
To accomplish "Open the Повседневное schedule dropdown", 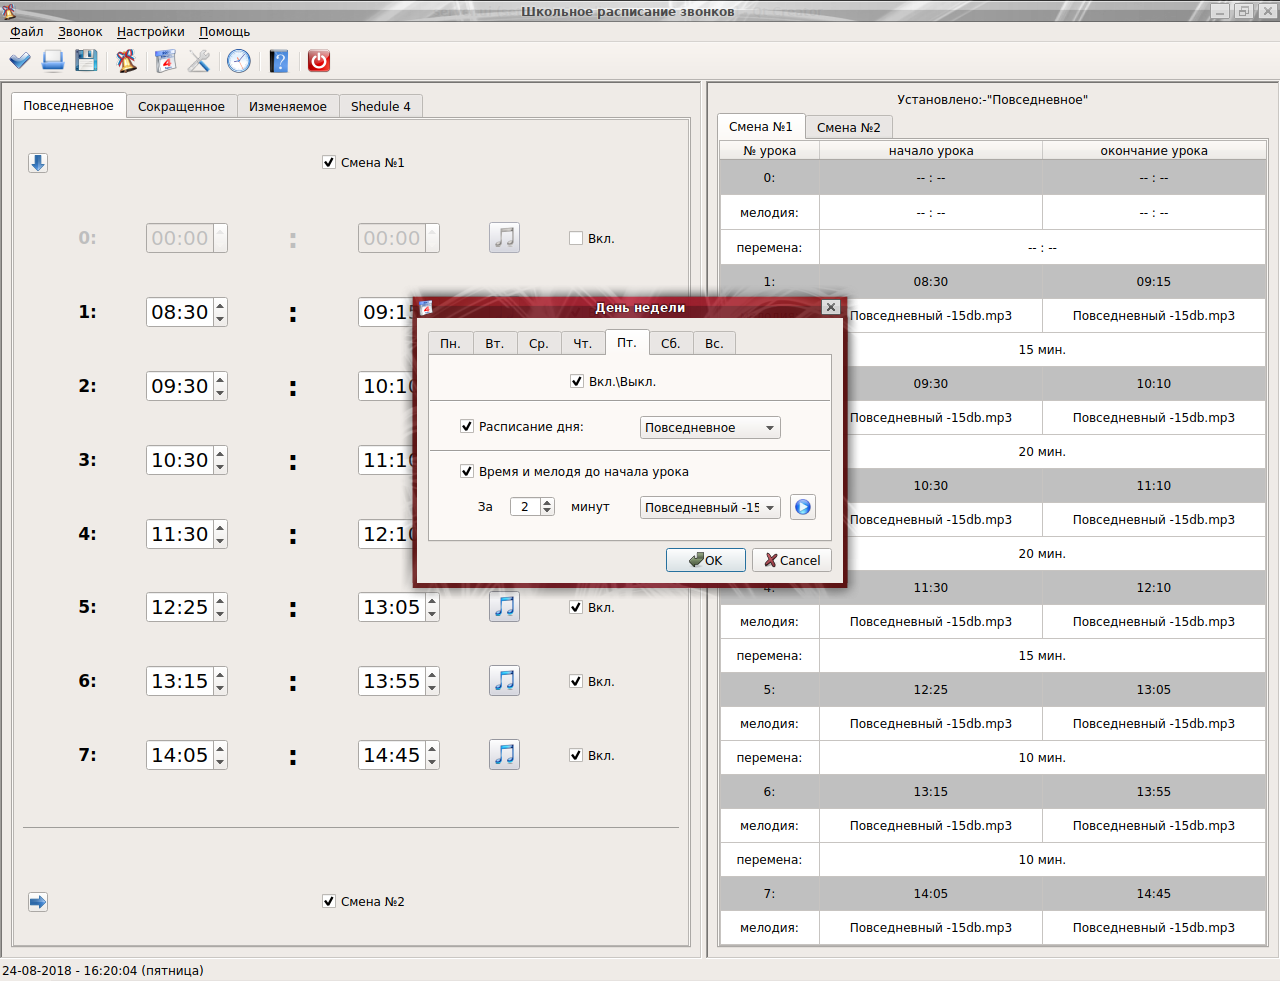I will [x=710, y=427].
